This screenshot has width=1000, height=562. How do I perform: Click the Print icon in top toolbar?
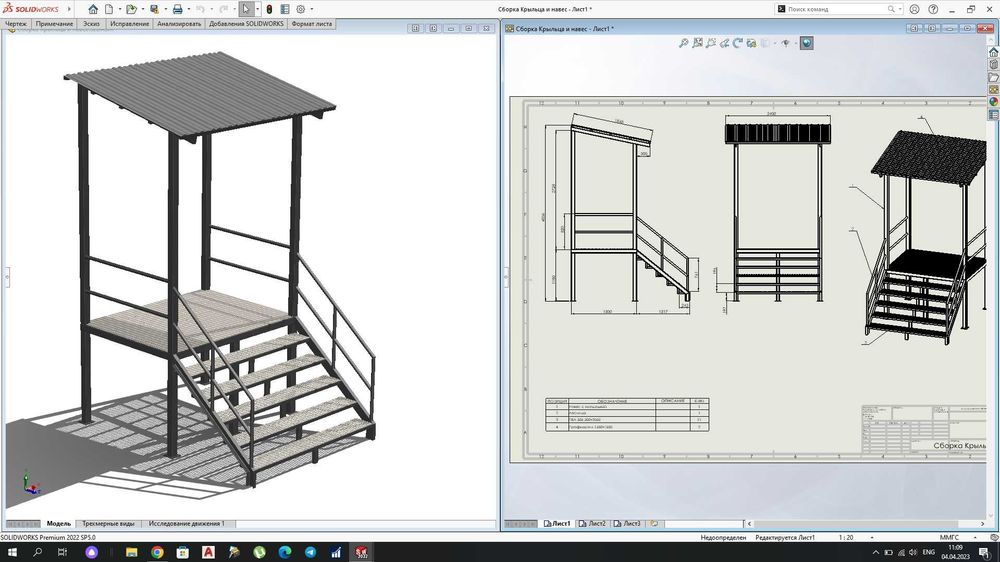tap(177, 9)
